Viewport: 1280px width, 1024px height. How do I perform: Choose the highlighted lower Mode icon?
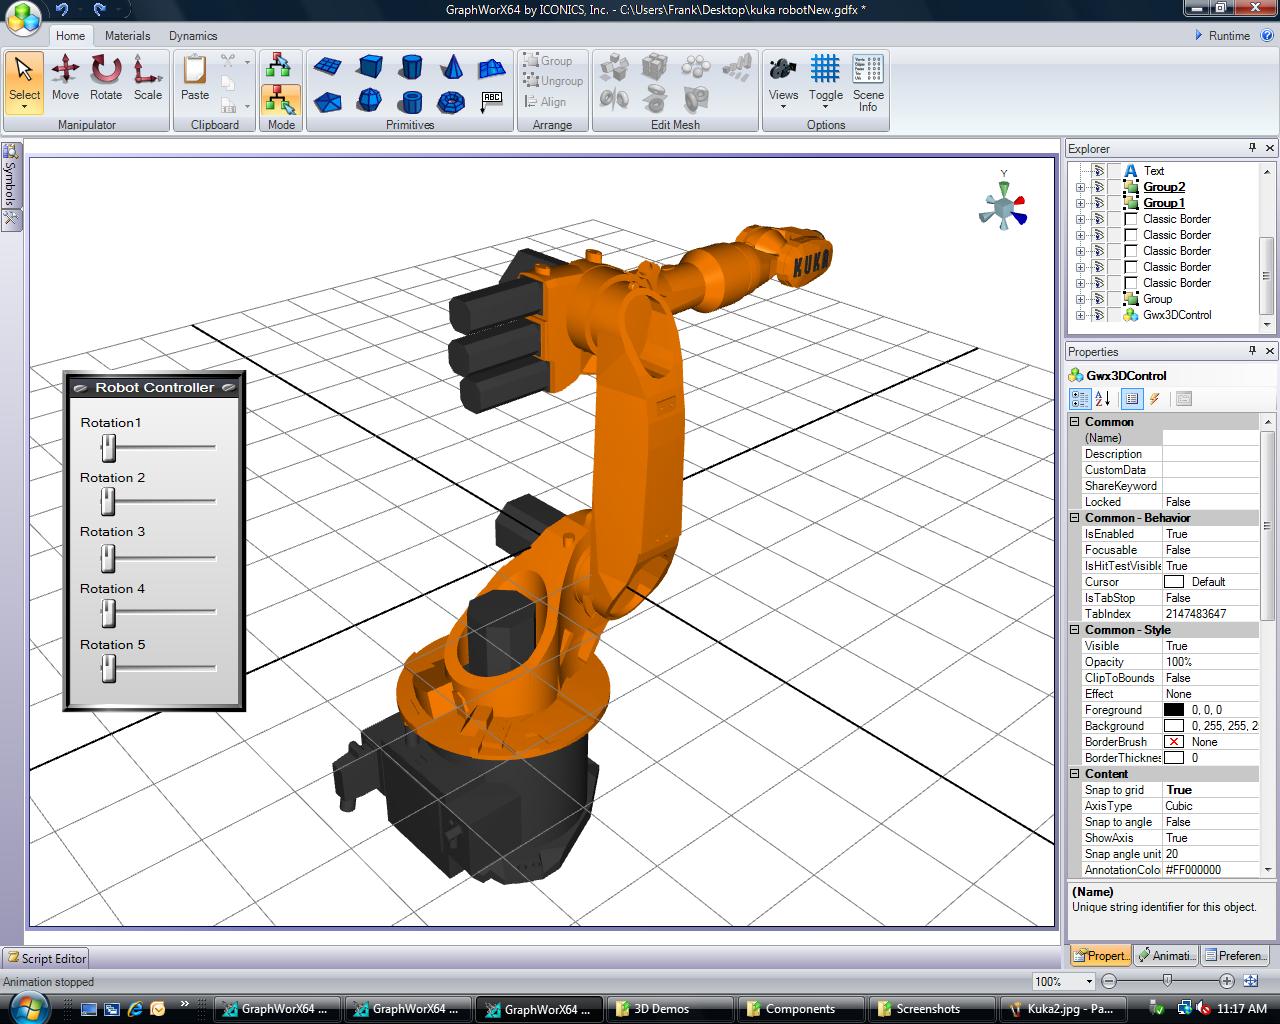281,99
